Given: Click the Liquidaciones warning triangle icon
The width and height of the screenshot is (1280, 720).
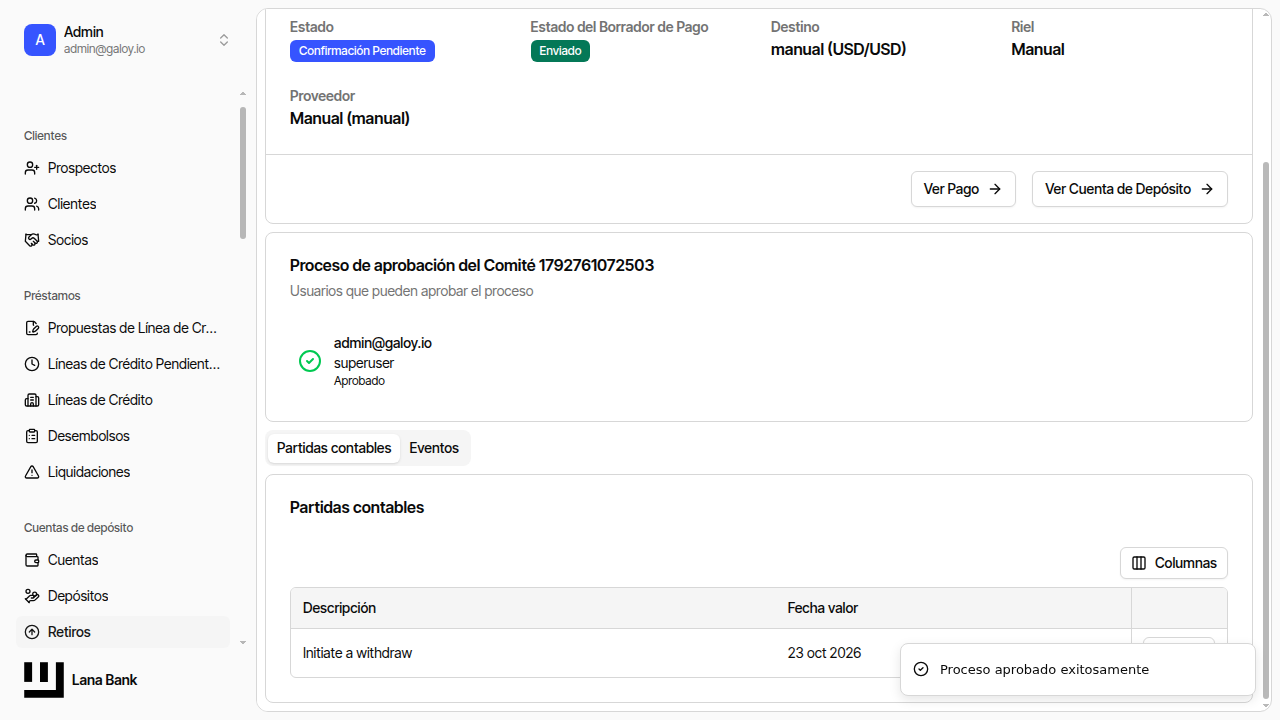Looking at the screenshot, I should [32, 472].
